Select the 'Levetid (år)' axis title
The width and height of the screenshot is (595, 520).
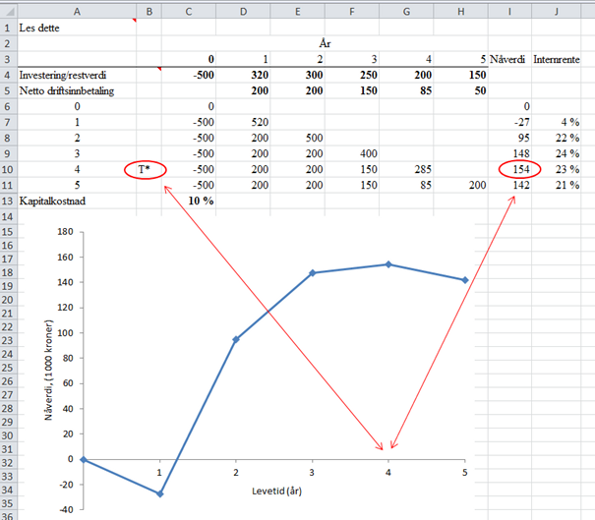(277, 491)
